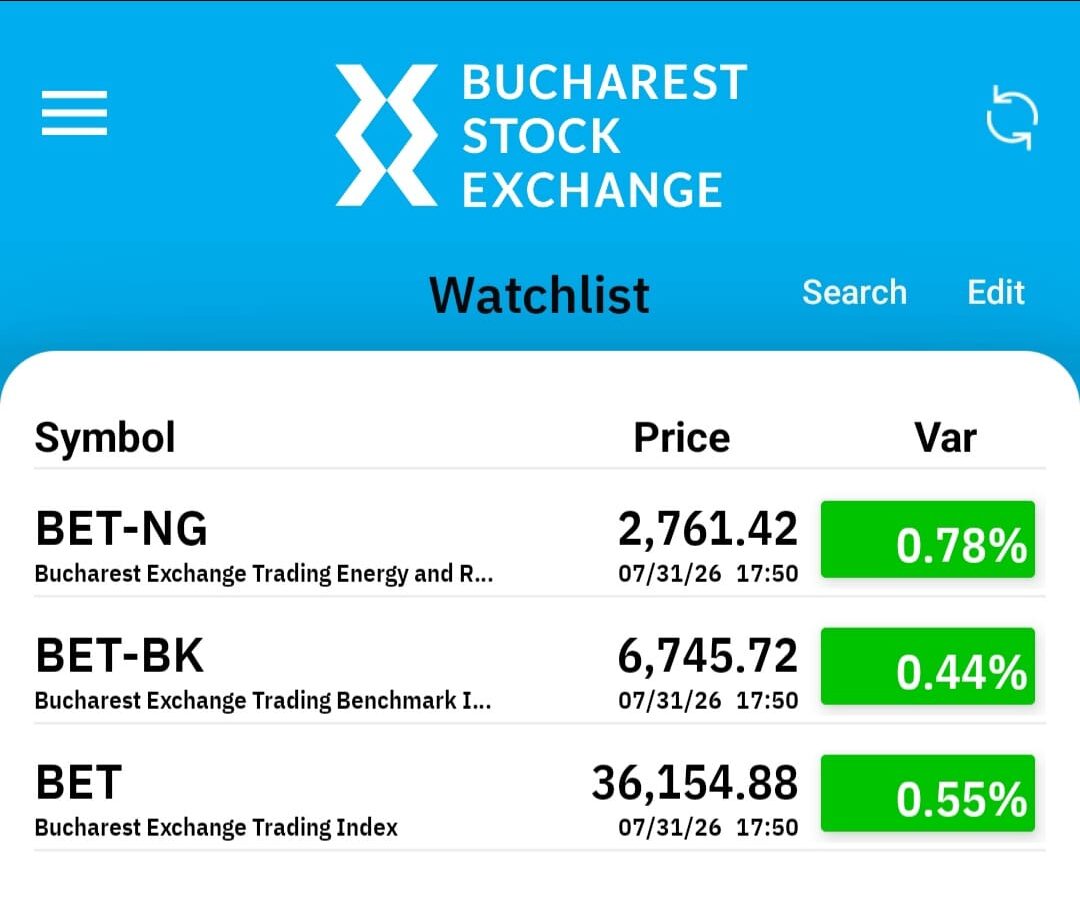Viewport: 1080px width, 914px height.
Task: Tap the Bucharest Stock Exchange X logo
Action: point(386,135)
